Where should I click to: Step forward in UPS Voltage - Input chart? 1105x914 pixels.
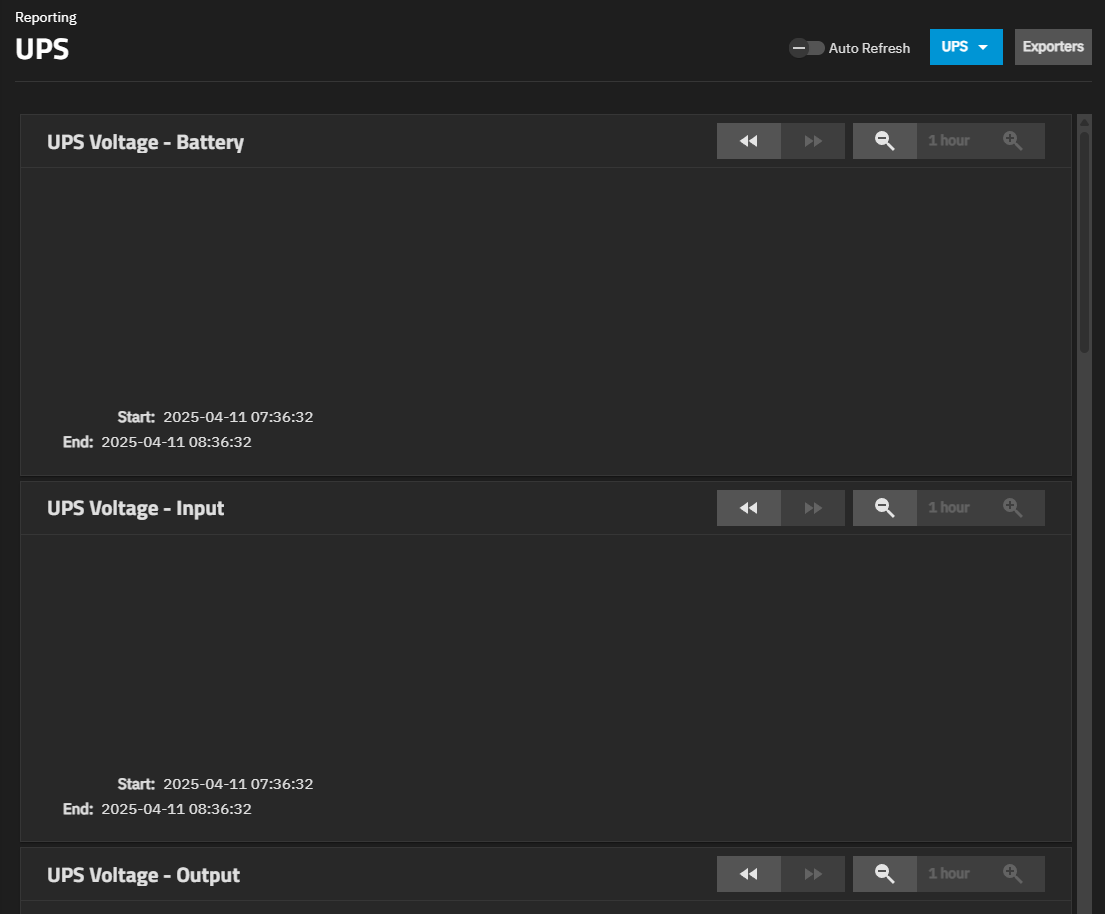pyautogui.click(x=813, y=508)
